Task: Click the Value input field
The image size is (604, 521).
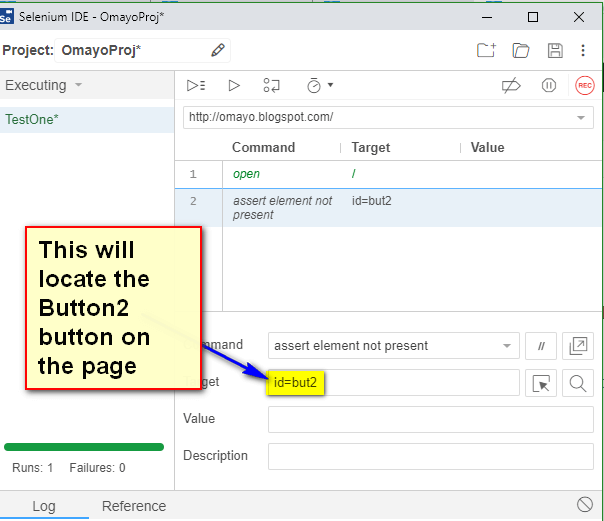Action: [431, 419]
